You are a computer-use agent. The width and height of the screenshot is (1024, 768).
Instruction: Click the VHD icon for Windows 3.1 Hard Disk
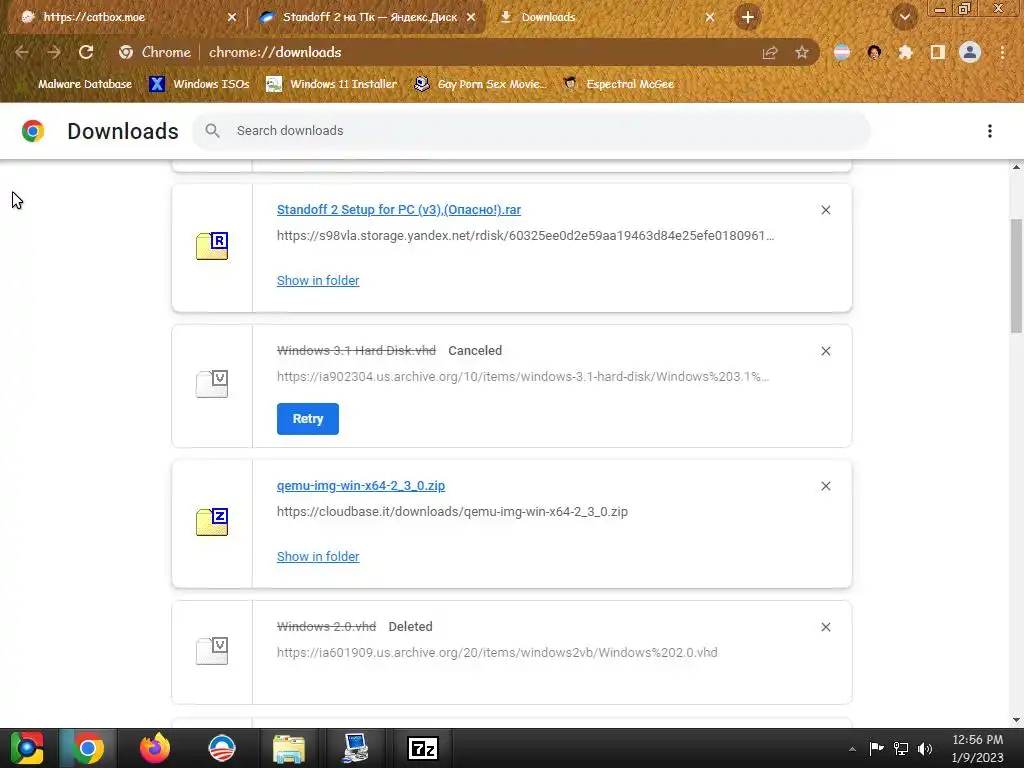click(212, 384)
